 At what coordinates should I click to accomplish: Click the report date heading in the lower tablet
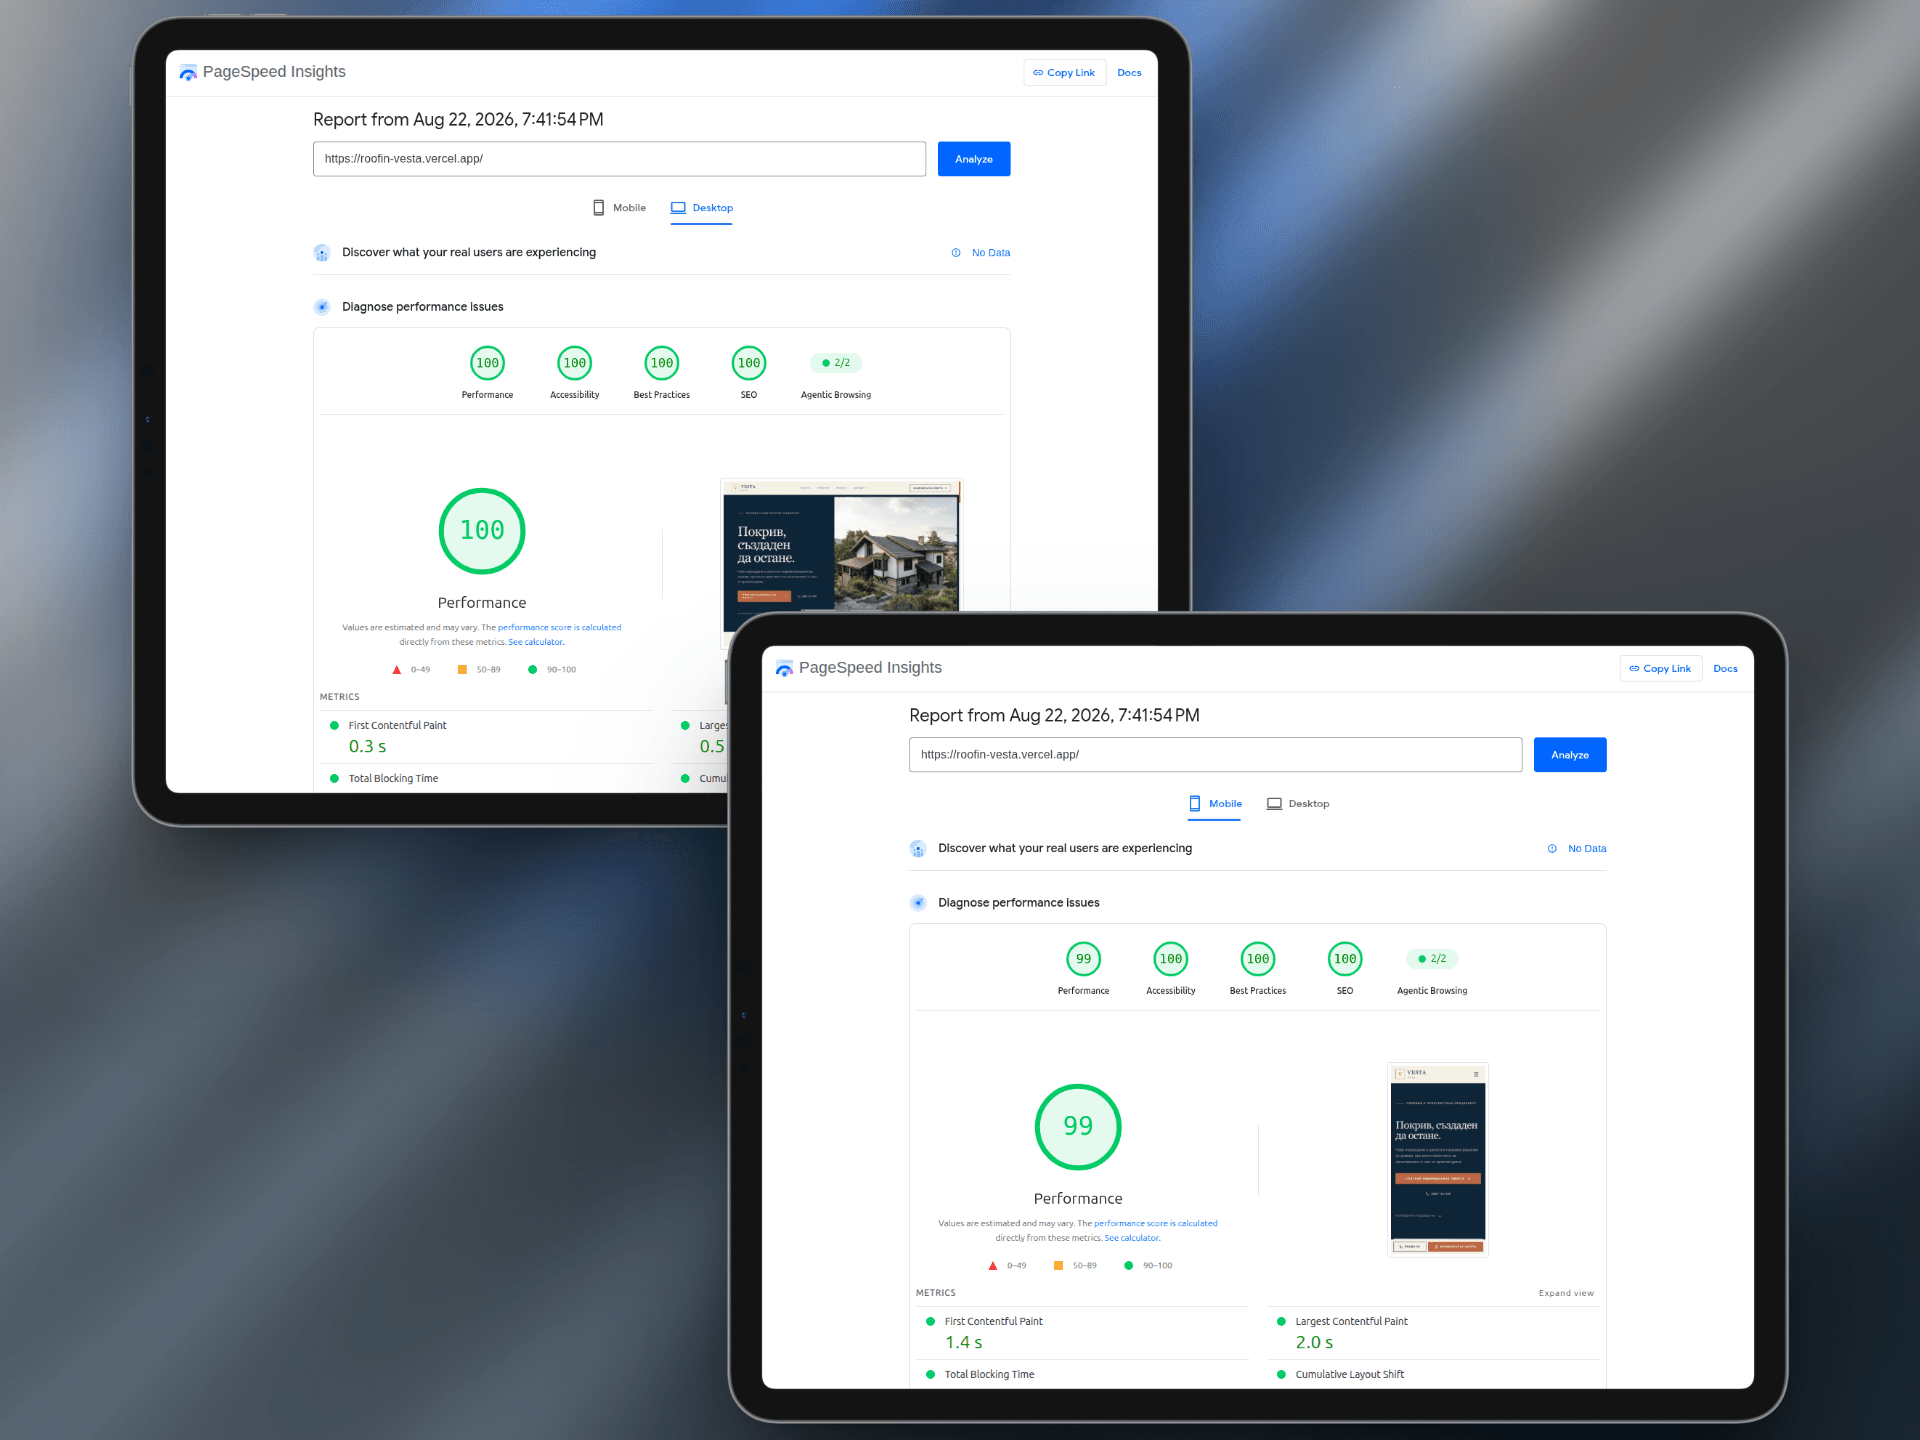pos(1054,716)
